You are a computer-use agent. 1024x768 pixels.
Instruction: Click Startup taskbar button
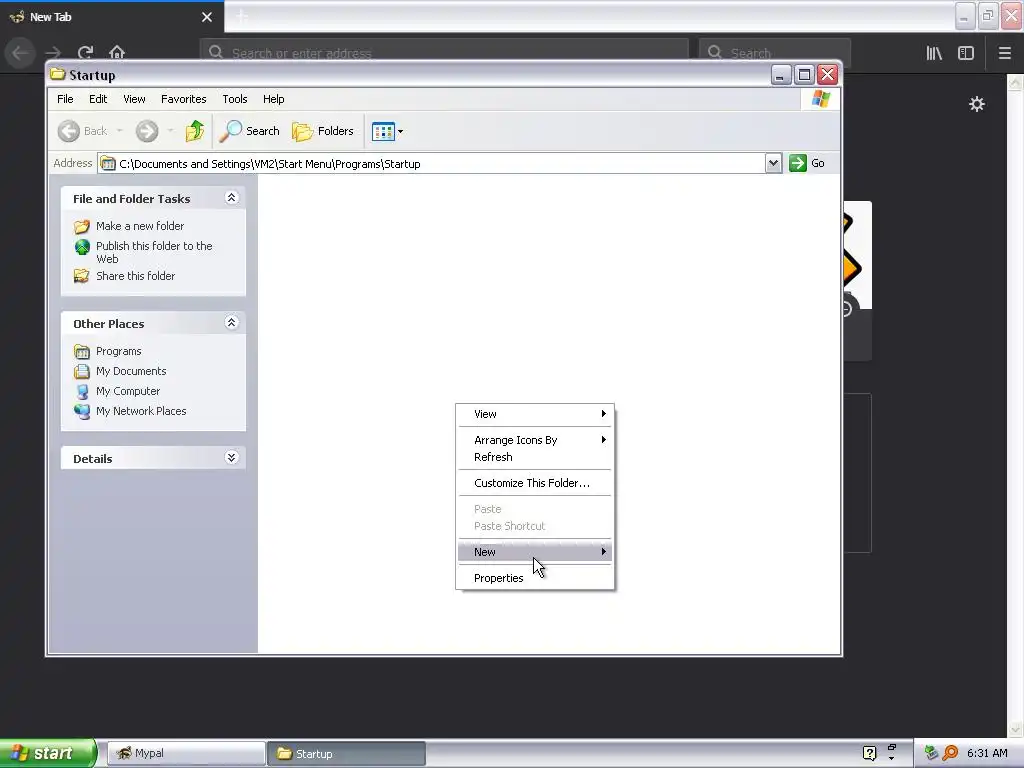(x=347, y=754)
